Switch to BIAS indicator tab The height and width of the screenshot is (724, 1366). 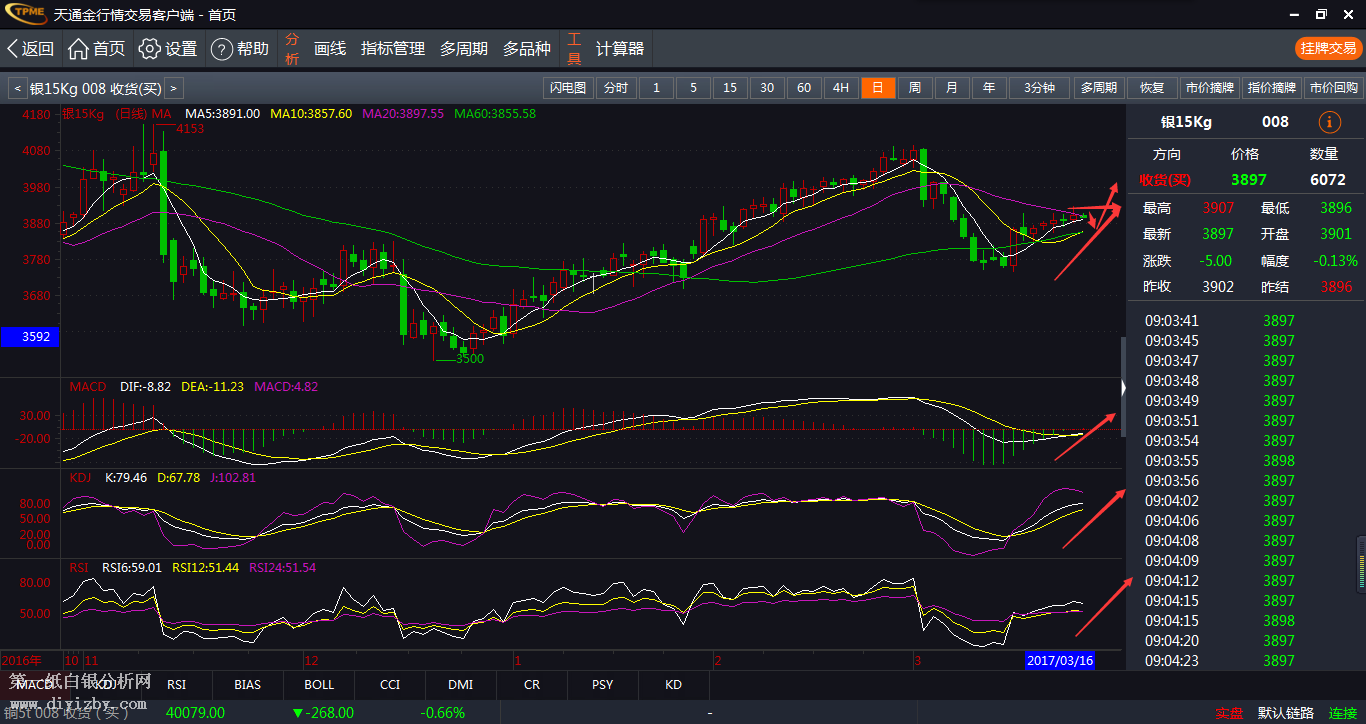tap(247, 685)
